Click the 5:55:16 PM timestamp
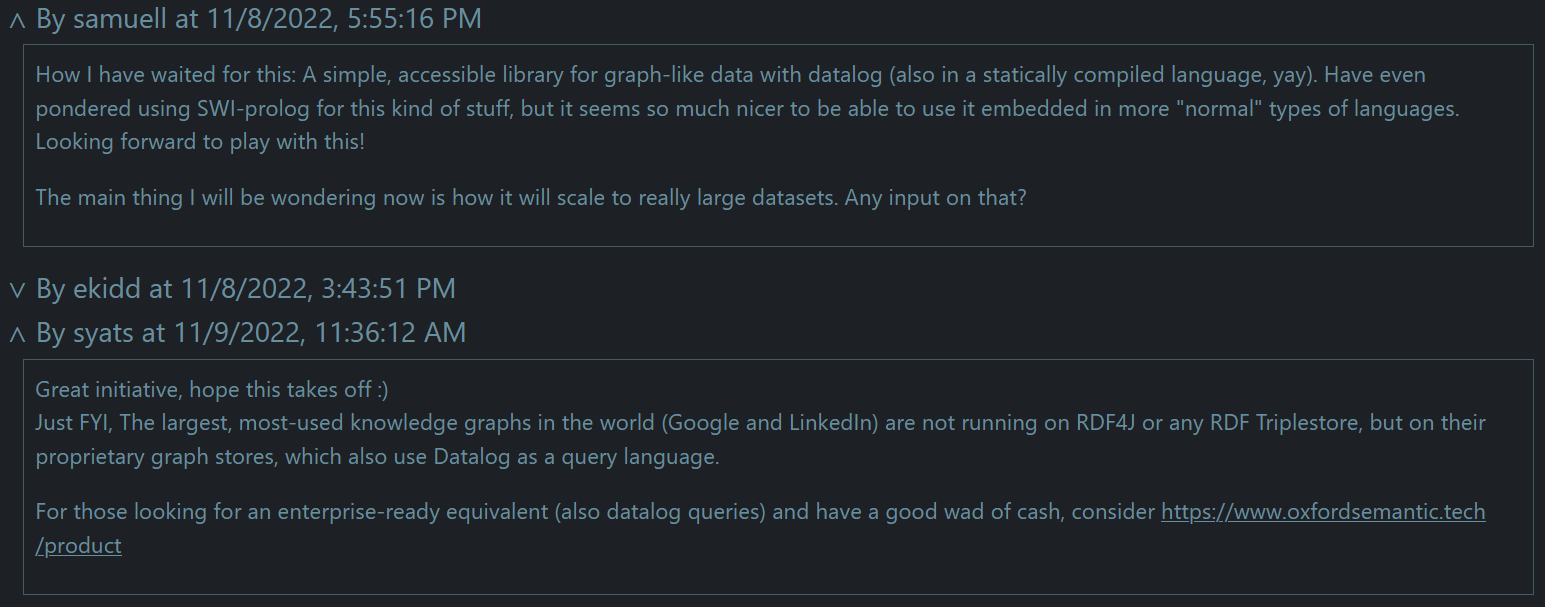Image resolution: width=1545 pixels, height=607 pixels. point(414,19)
